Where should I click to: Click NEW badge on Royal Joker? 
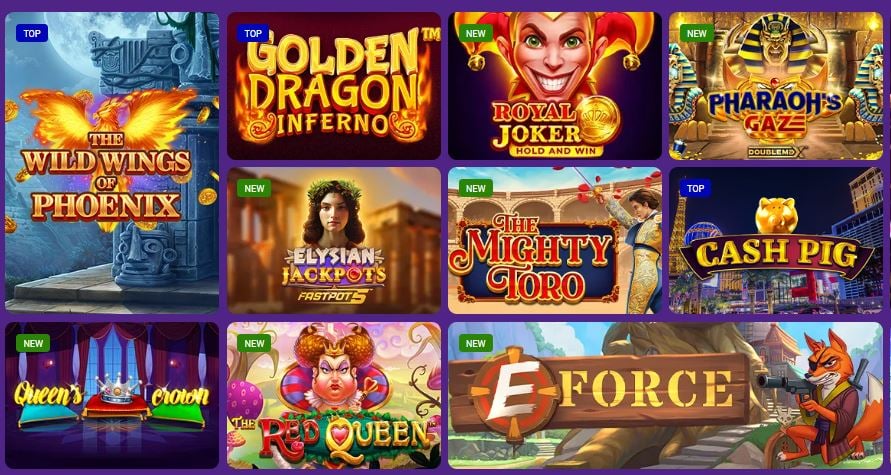476,34
